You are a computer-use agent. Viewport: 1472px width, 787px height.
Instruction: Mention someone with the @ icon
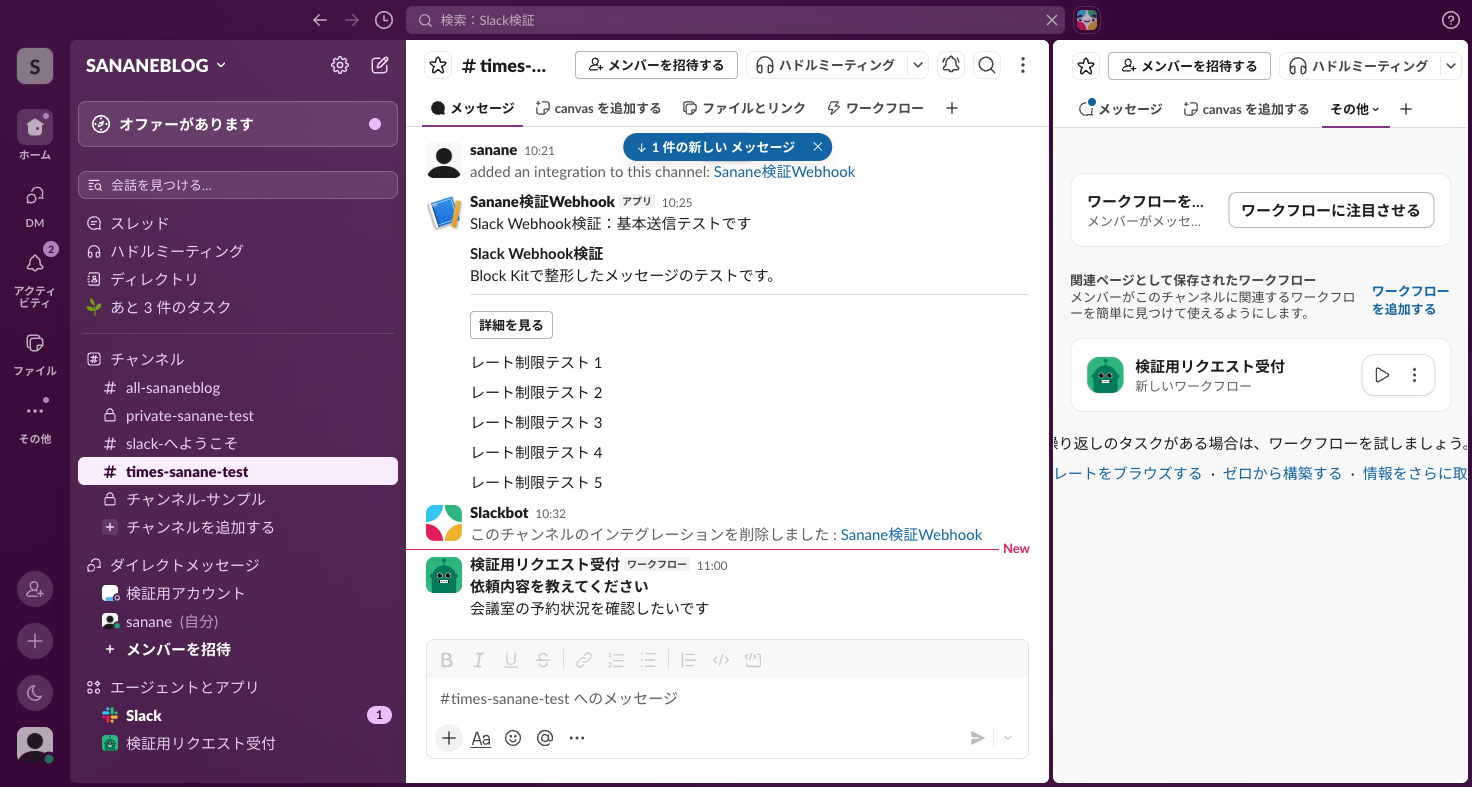tap(545, 738)
